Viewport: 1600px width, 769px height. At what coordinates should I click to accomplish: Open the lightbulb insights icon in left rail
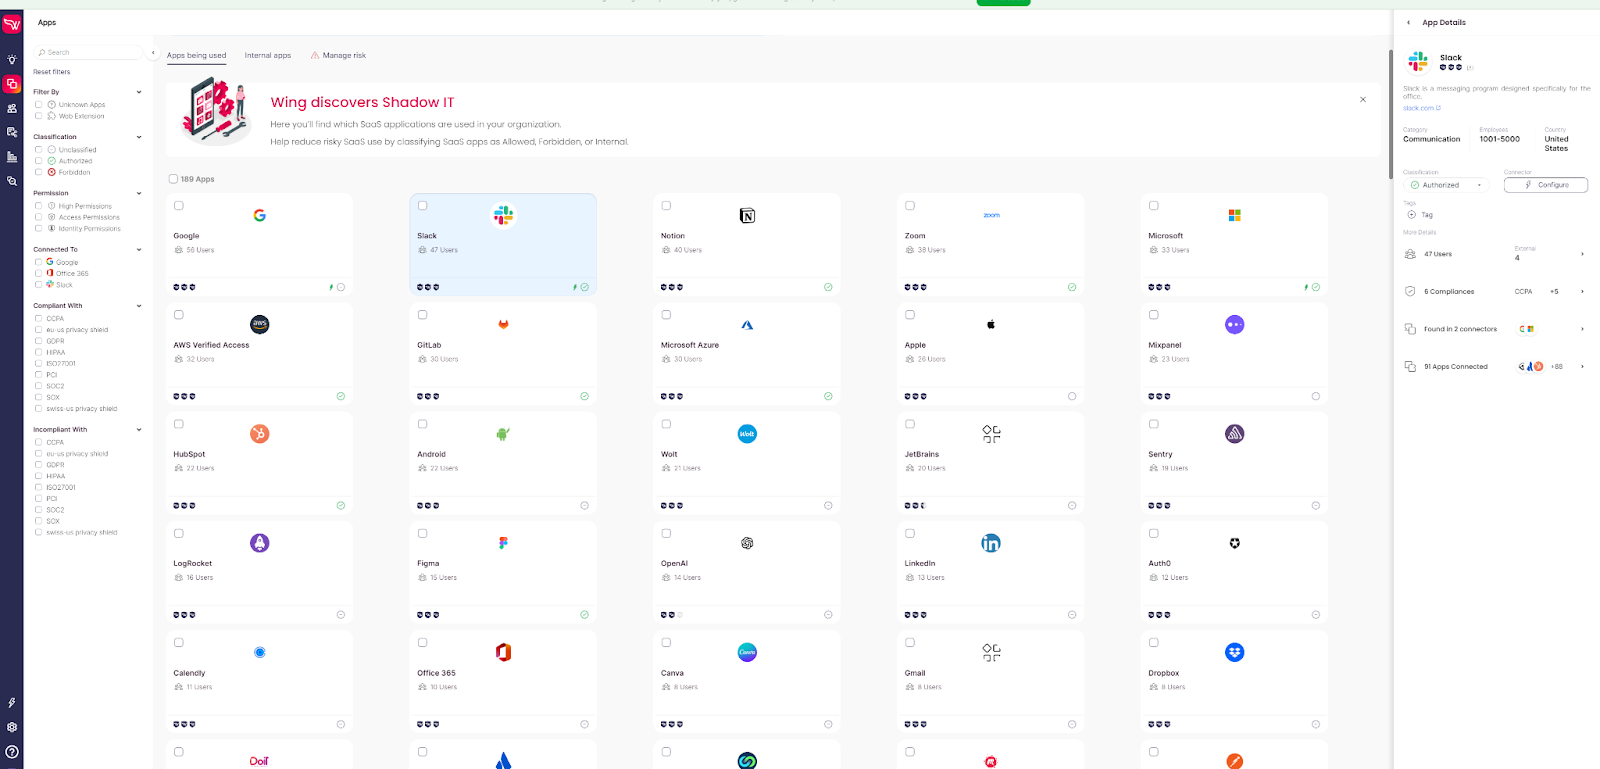coord(12,60)
